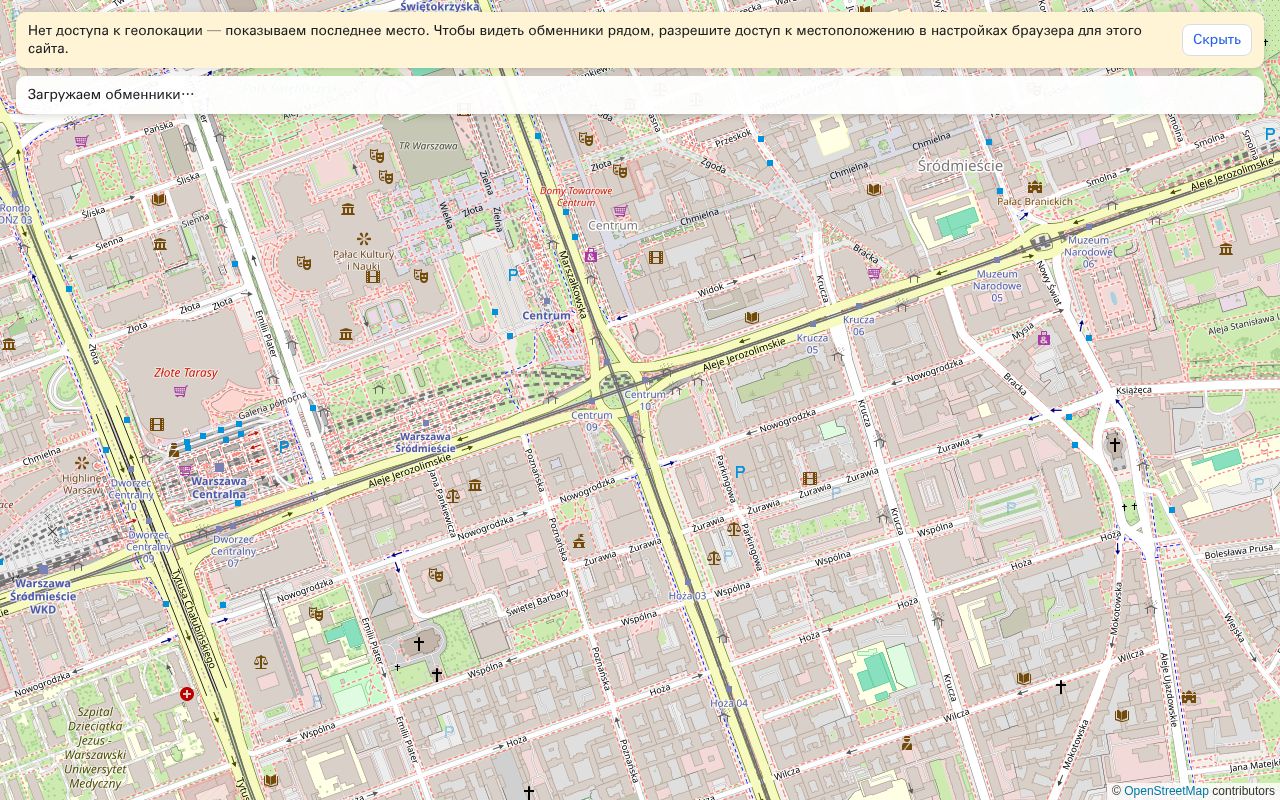
Task: Click the church cross icon below Książęca street
Action: (x=1114, y=445)
